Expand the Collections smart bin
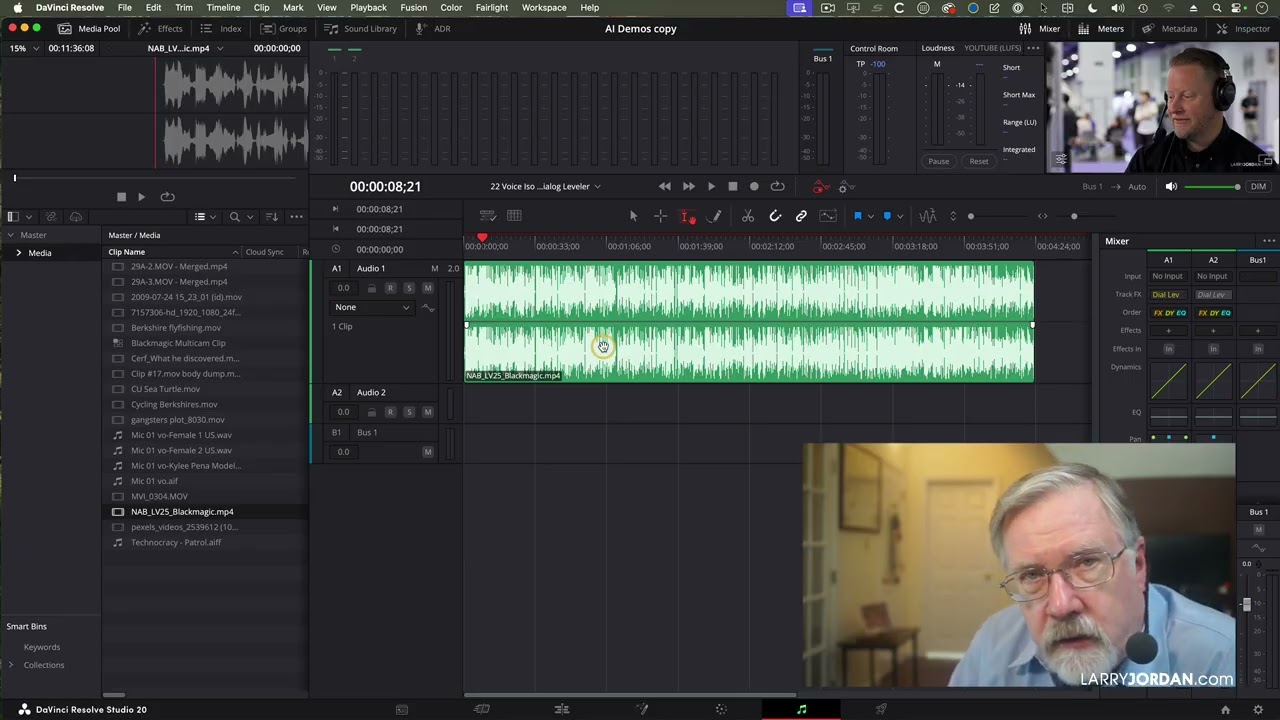 tap(11, 665)
